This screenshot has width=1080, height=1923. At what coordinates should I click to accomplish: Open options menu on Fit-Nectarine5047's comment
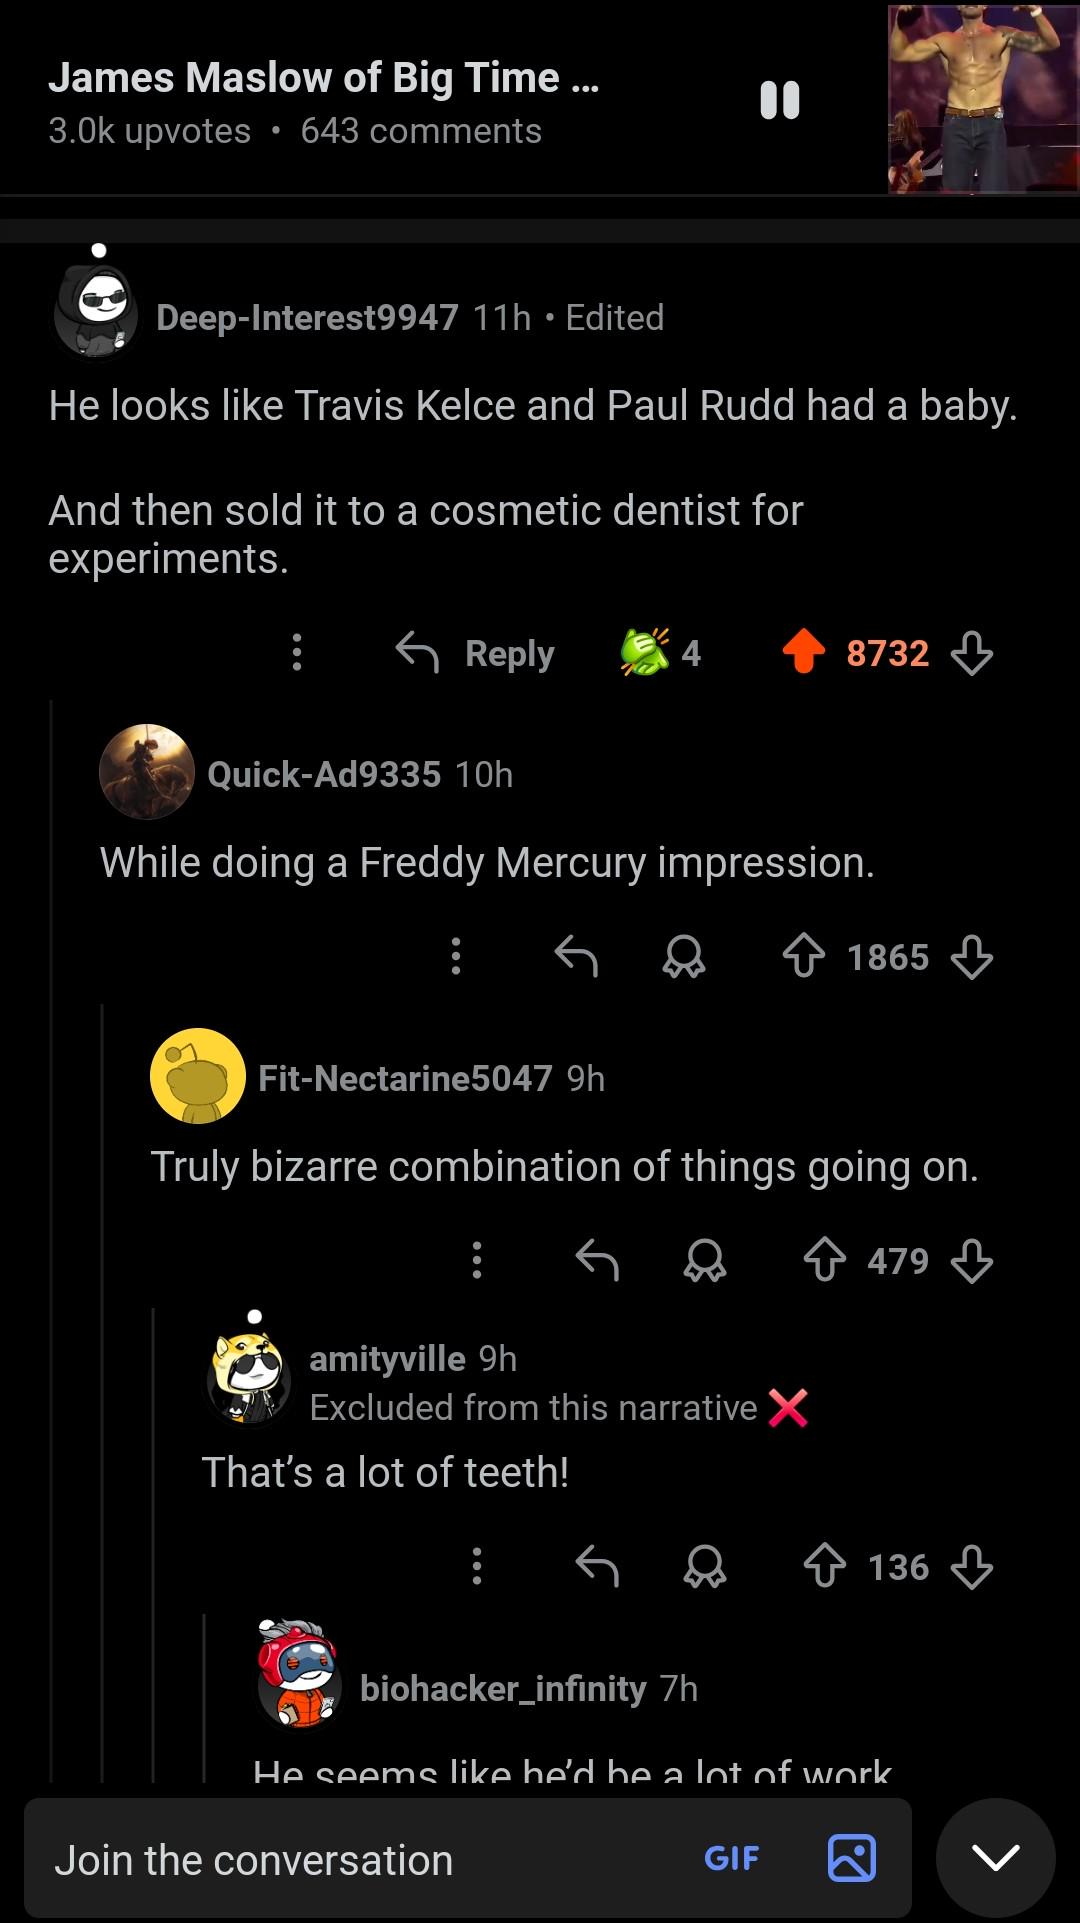pyautogui.click(x=477, y=1261)
